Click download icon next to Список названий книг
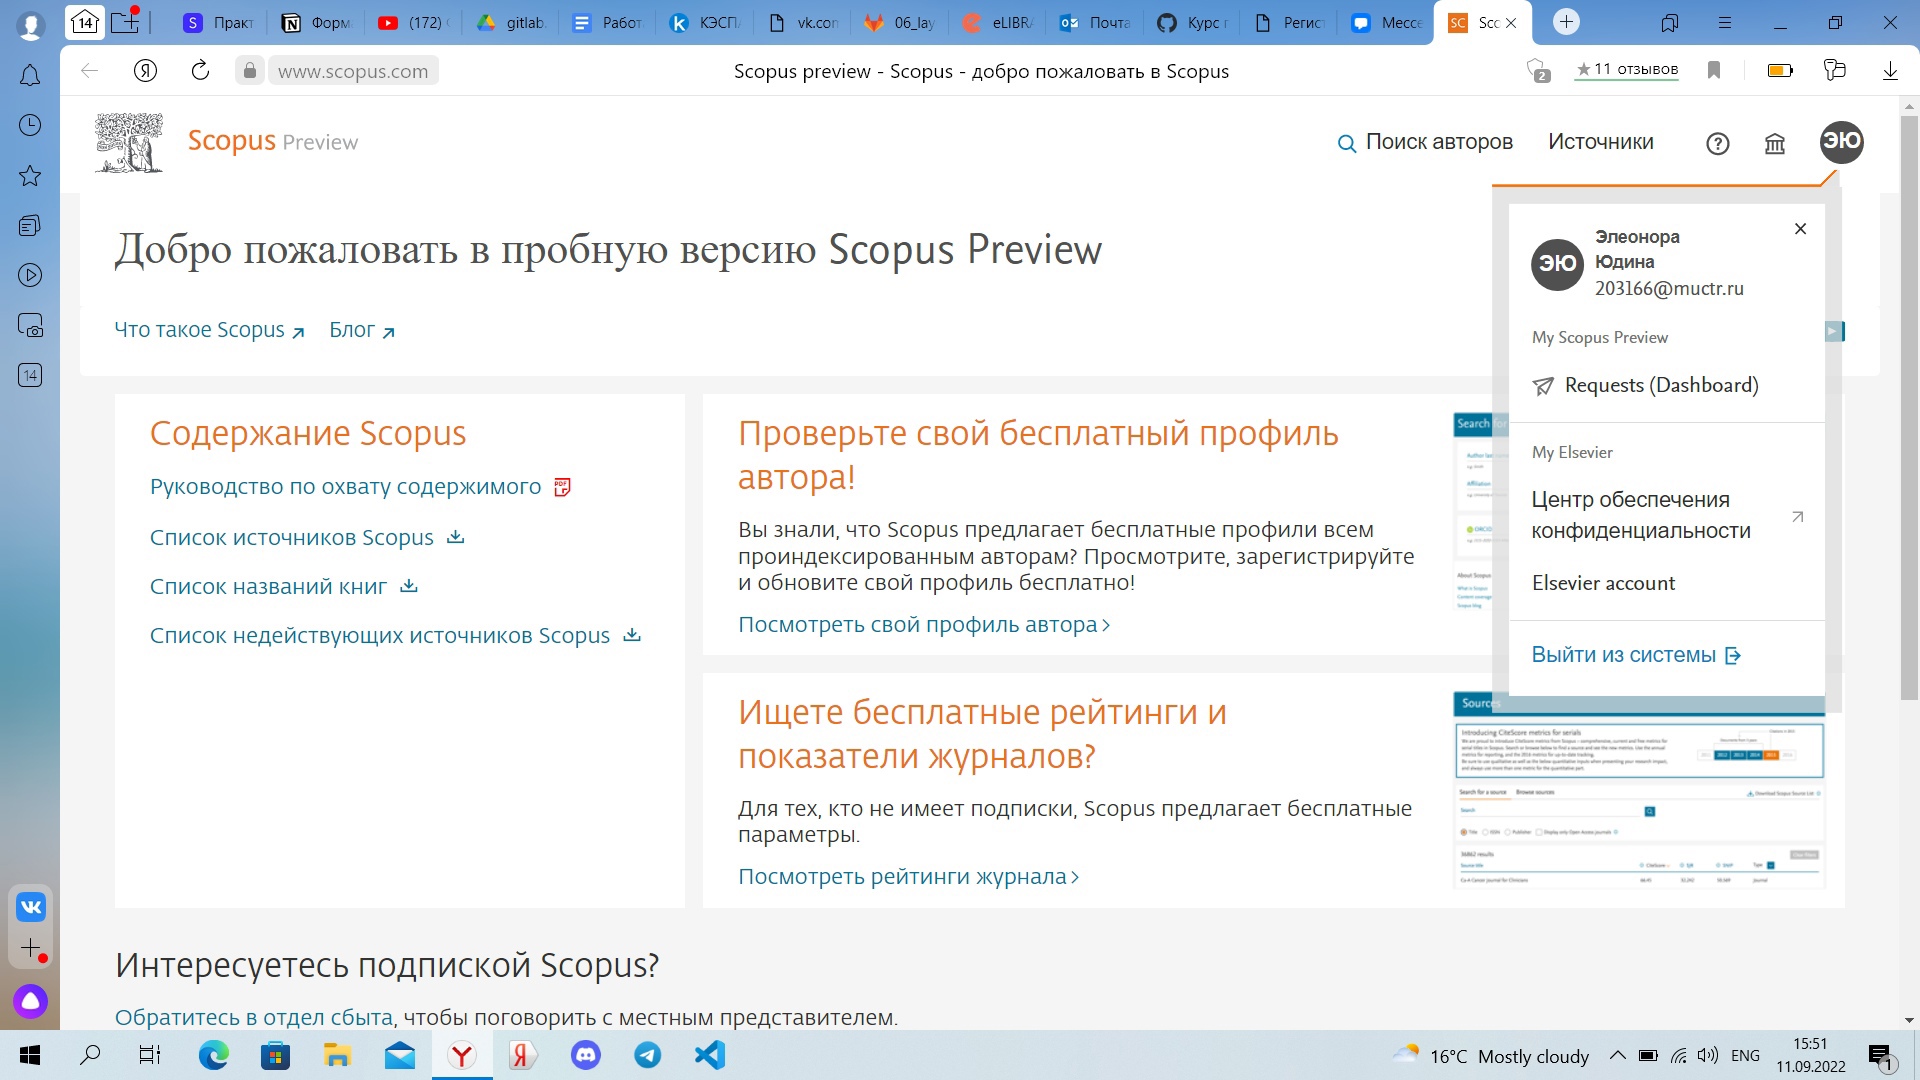Image resolution: width=1920 pixels, height=1080 pixels. (408, 586)
